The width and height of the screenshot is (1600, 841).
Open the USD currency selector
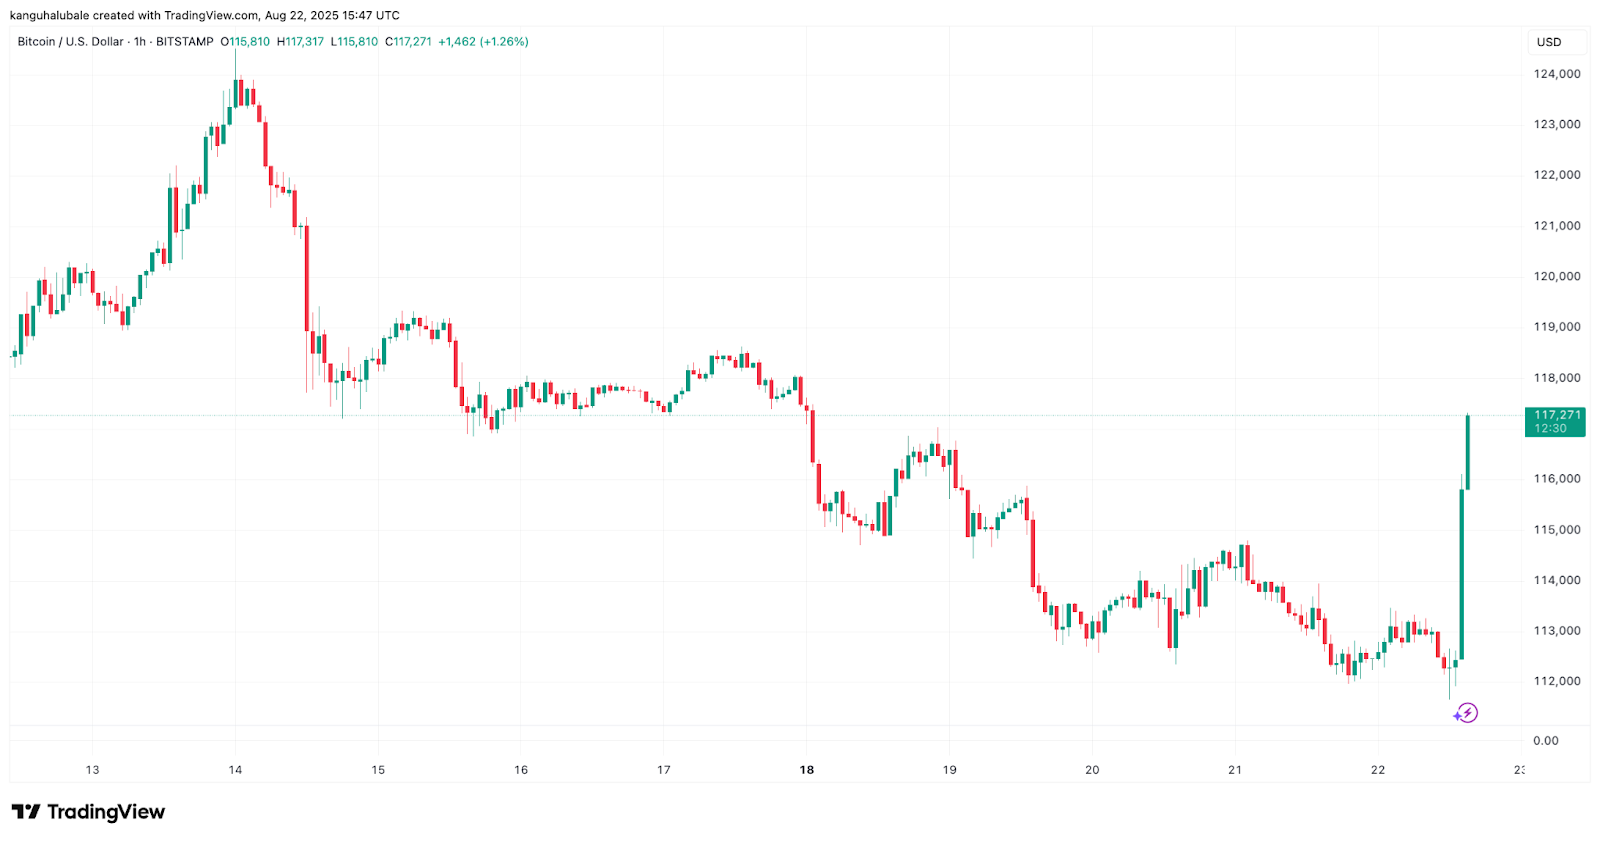(x=1549, y=42)
